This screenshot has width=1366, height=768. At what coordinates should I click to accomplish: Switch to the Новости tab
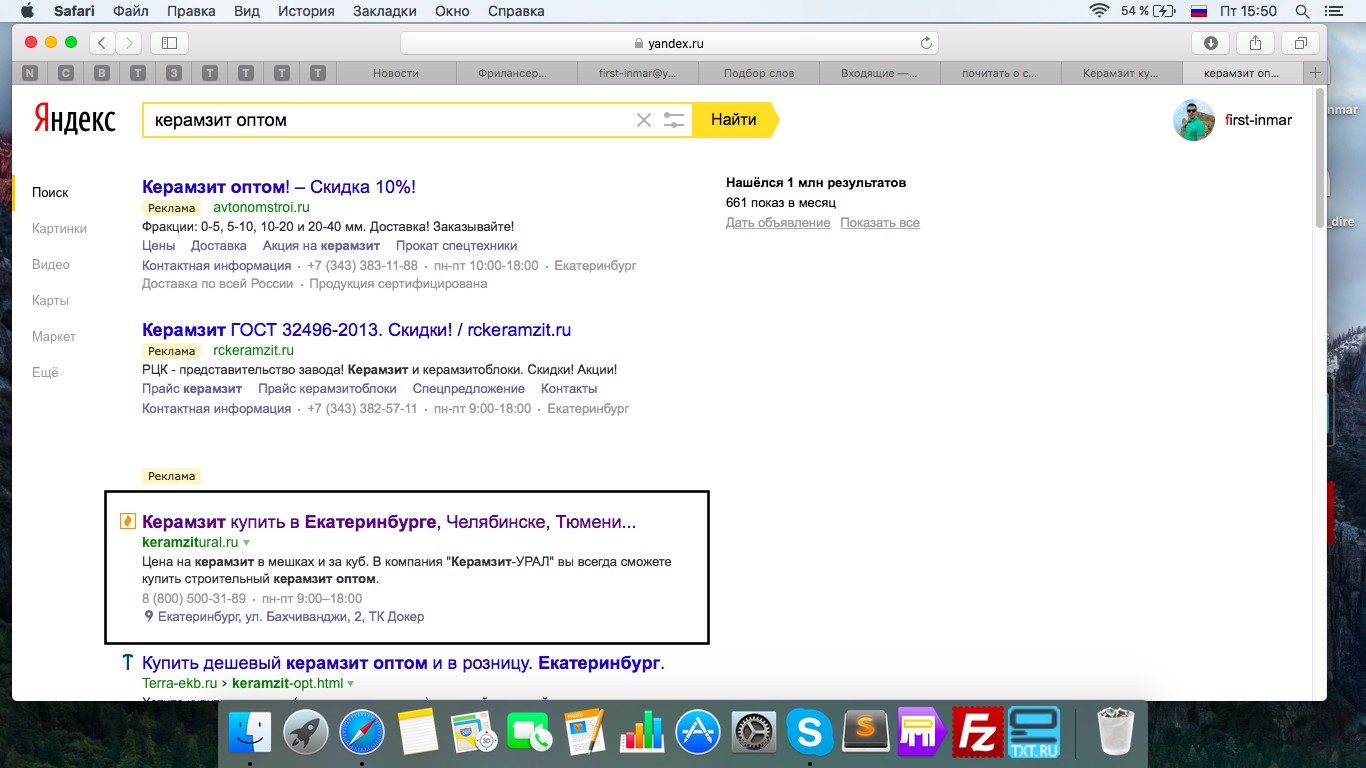pyautogui.click(x=396, y=73)
